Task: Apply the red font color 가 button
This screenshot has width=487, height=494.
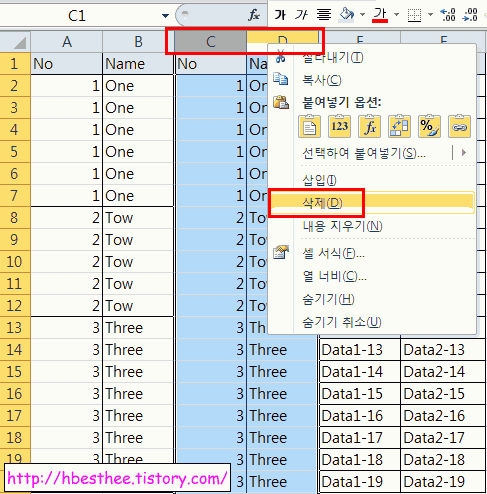Action: coord(380,15)
